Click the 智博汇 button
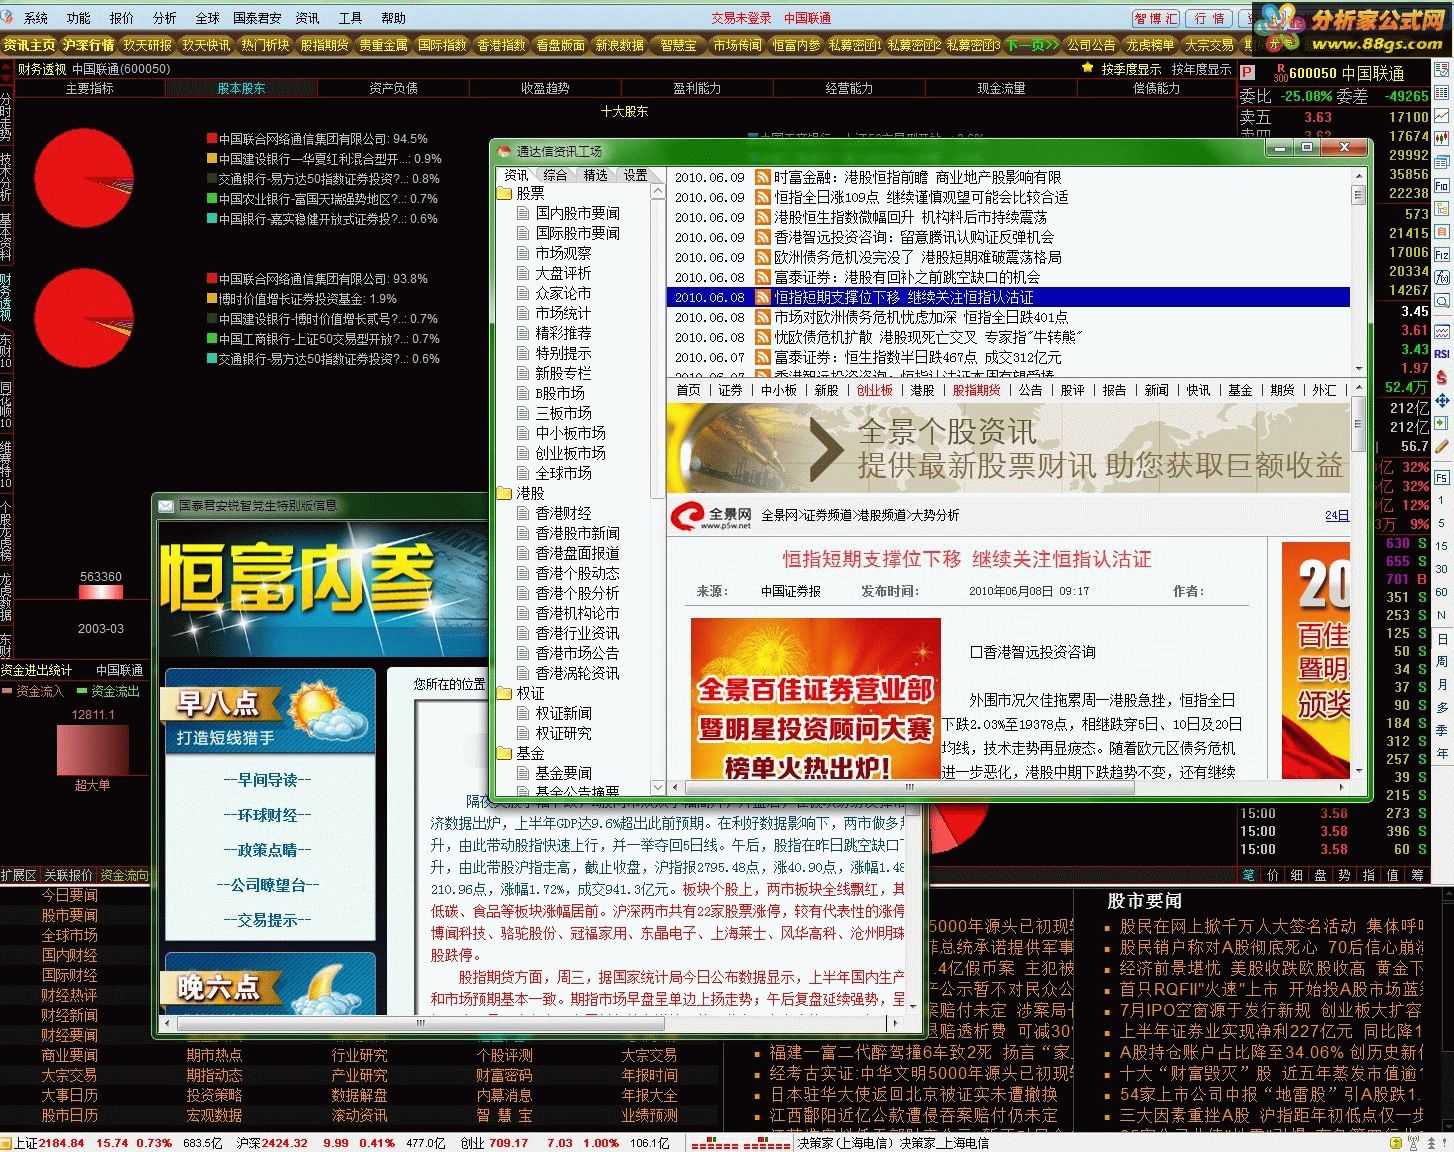The height and width of the screenshot is (1152, 1454). pos(1155,18)
